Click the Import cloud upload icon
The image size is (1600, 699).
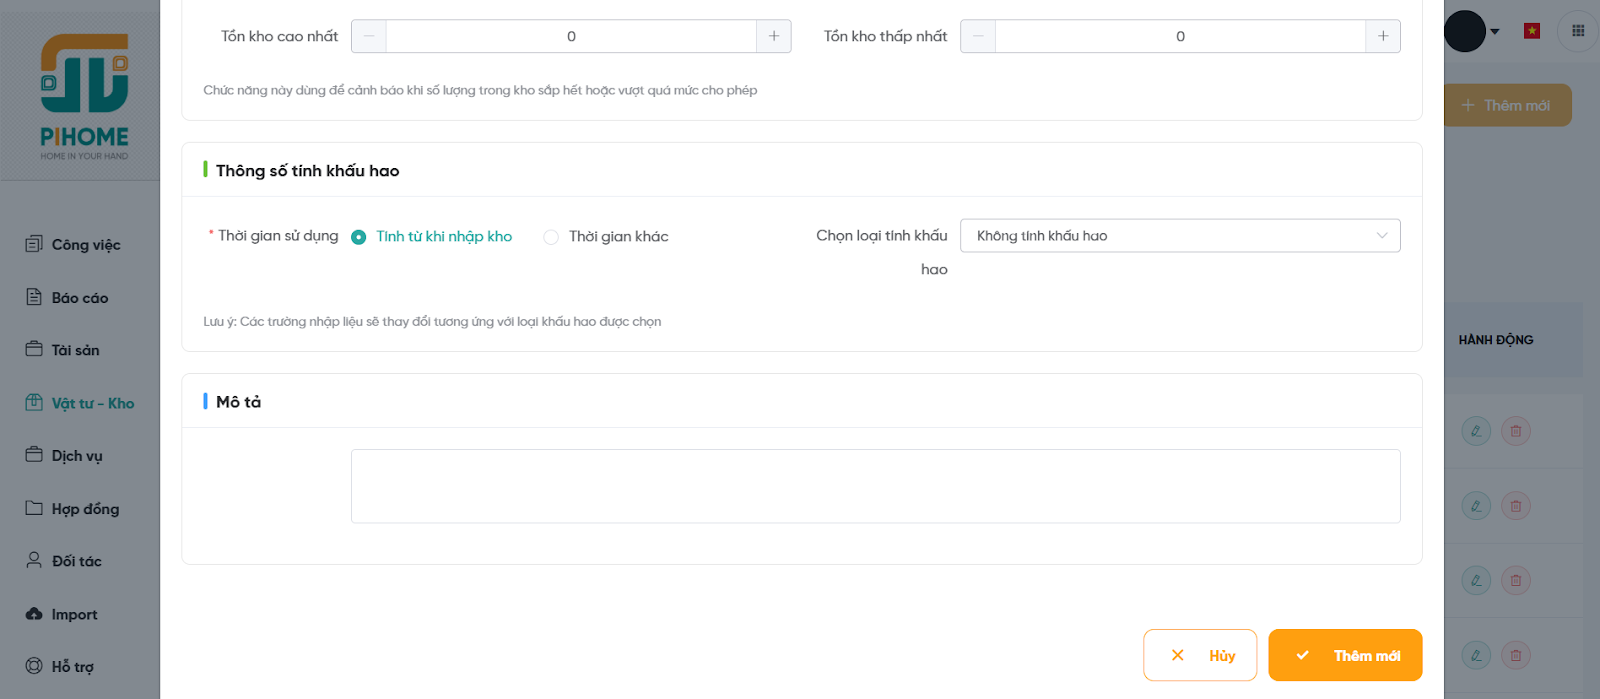34,614
